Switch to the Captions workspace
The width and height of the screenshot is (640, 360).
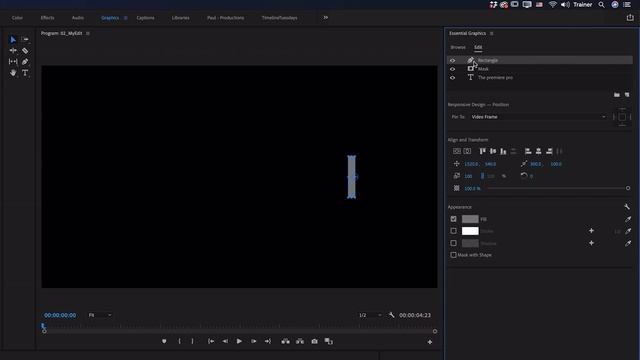pyautogui.click(x=145, y=18)
